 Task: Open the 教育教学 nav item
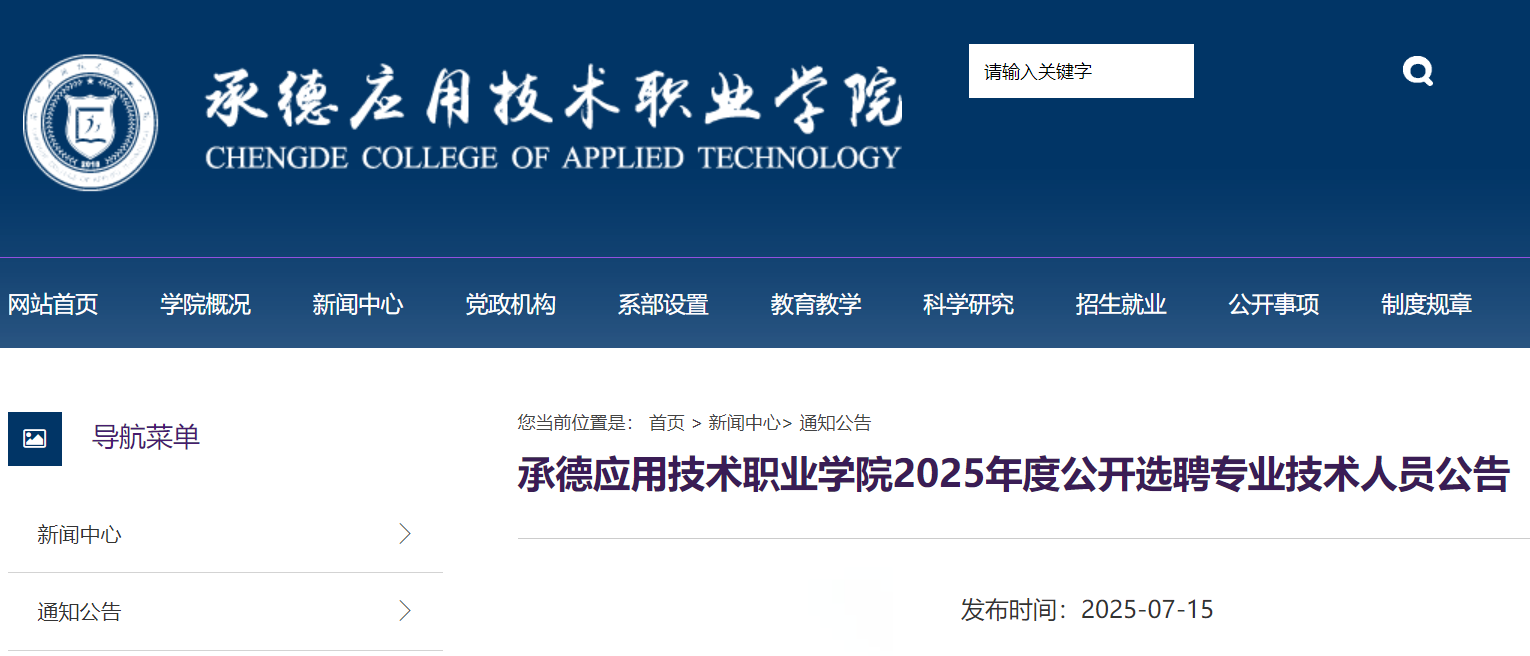(x=816, y=304)
